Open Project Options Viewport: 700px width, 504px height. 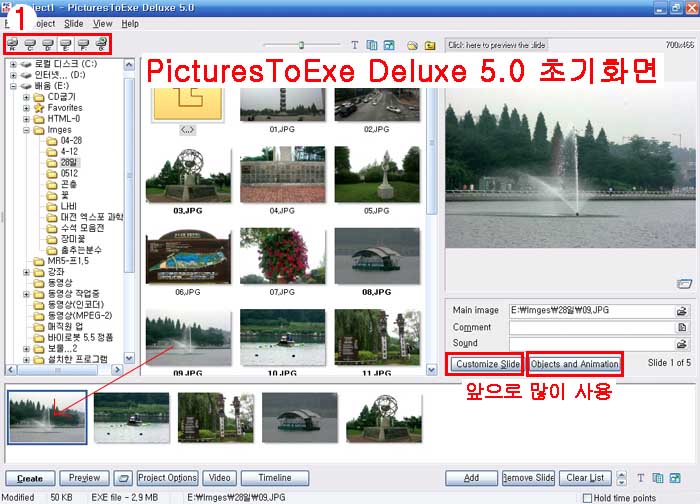(167, 478)
